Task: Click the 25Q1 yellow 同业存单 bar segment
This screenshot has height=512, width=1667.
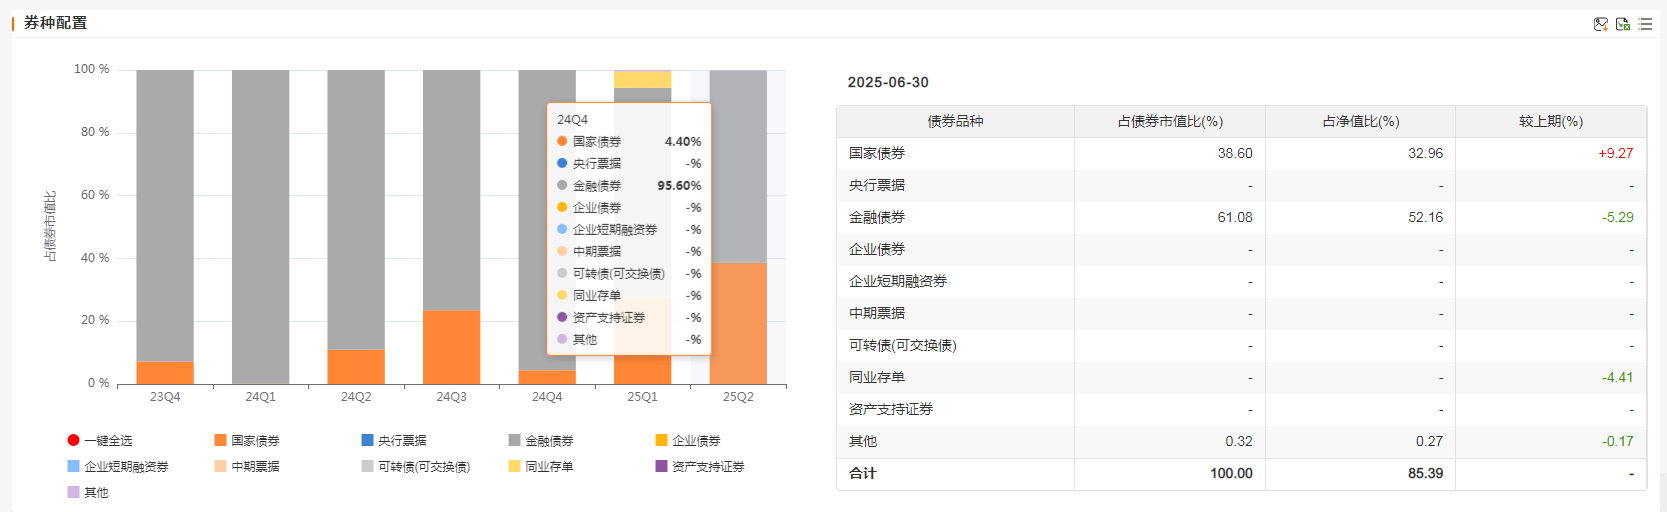Action: (642, 79)
